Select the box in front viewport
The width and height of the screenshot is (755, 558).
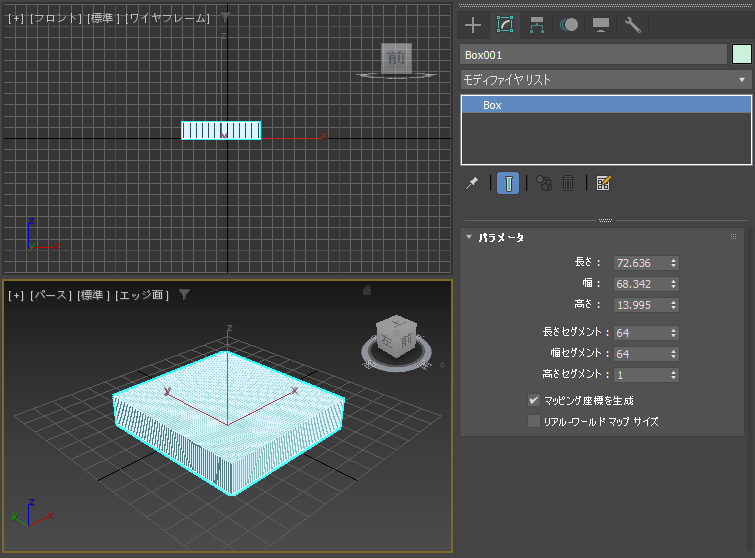(x=221, y=130)
